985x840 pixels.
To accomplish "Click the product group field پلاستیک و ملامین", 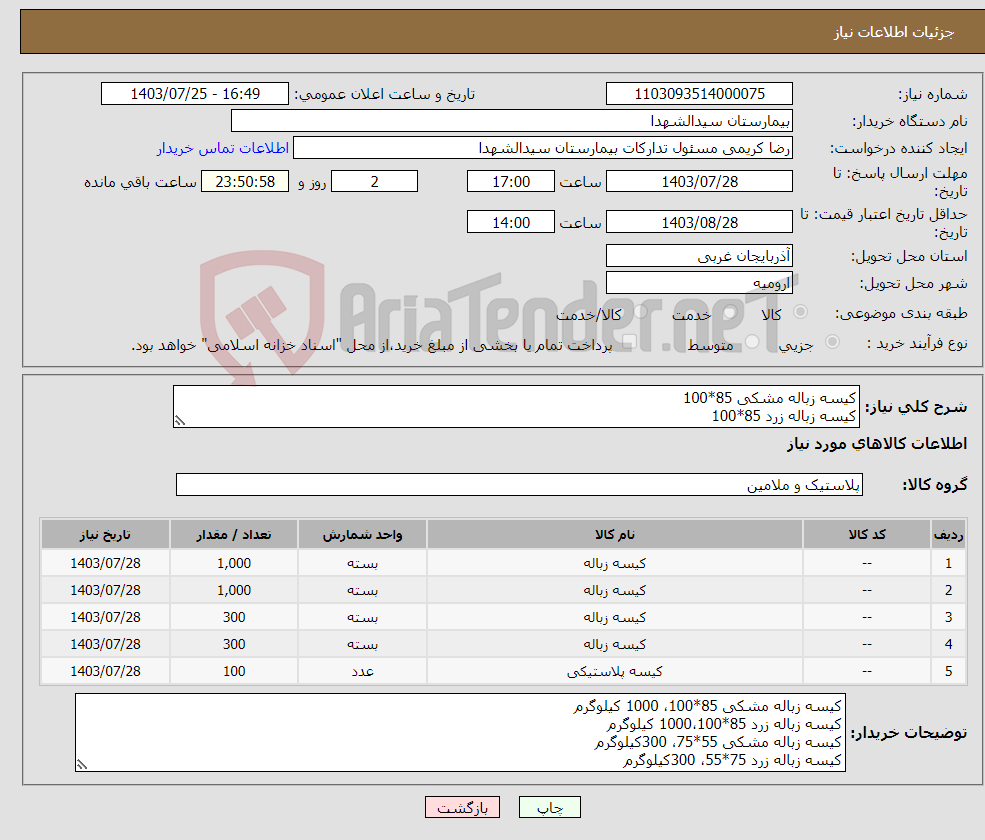I will [520, 484].
